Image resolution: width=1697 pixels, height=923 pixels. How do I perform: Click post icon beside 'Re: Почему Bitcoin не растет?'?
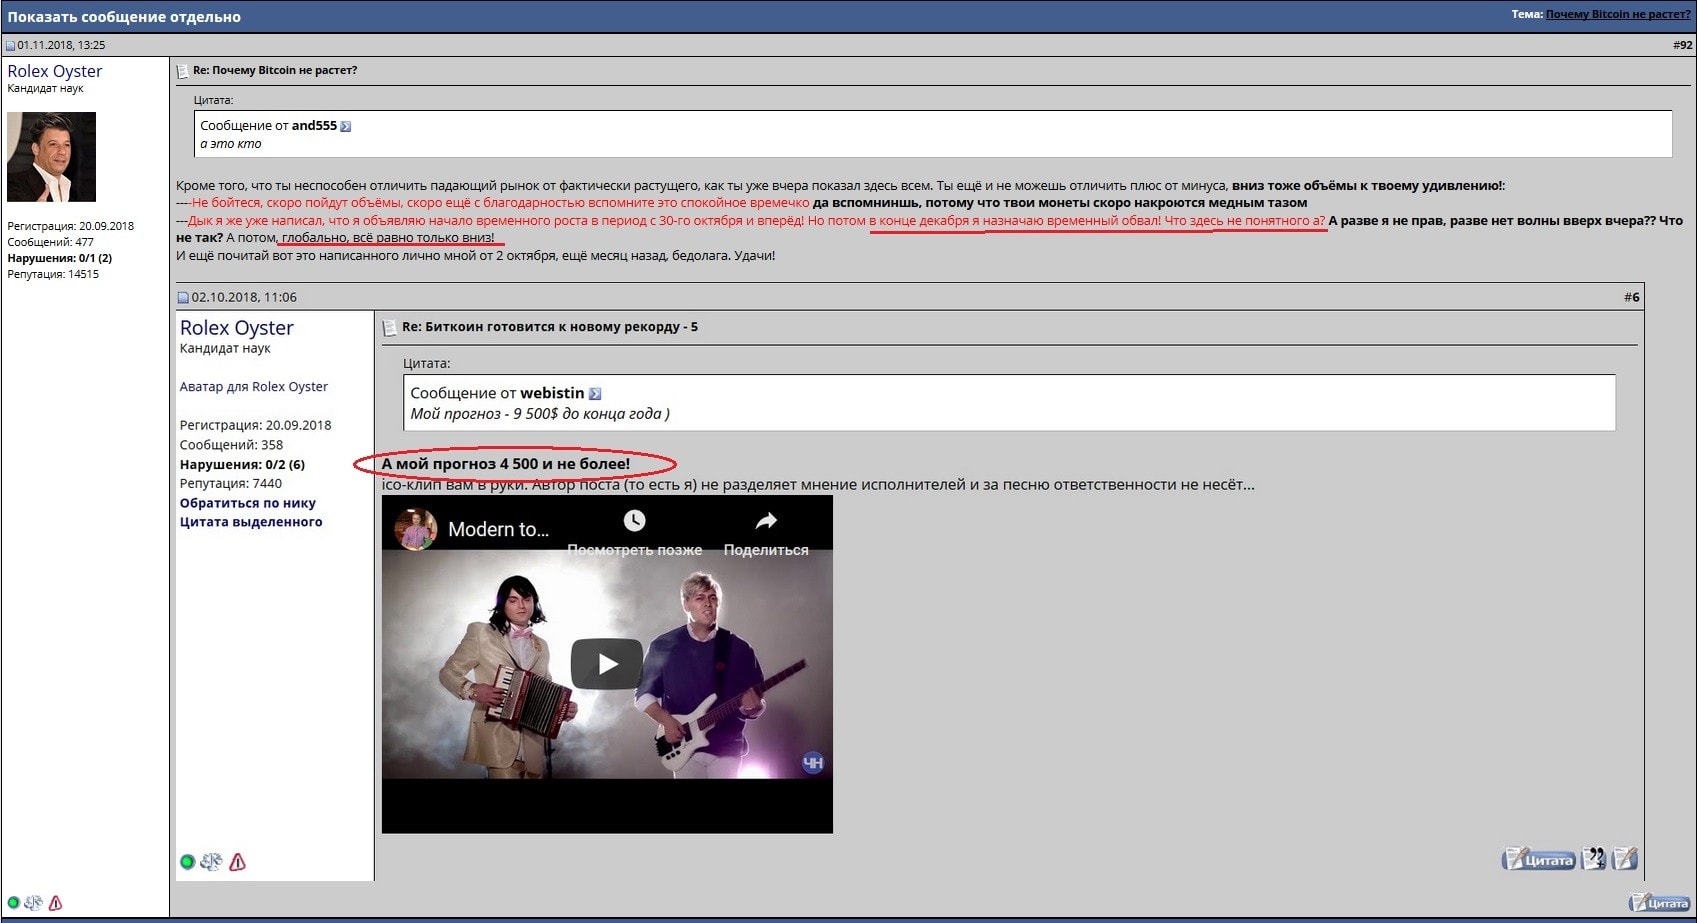(x=182, y=71)
